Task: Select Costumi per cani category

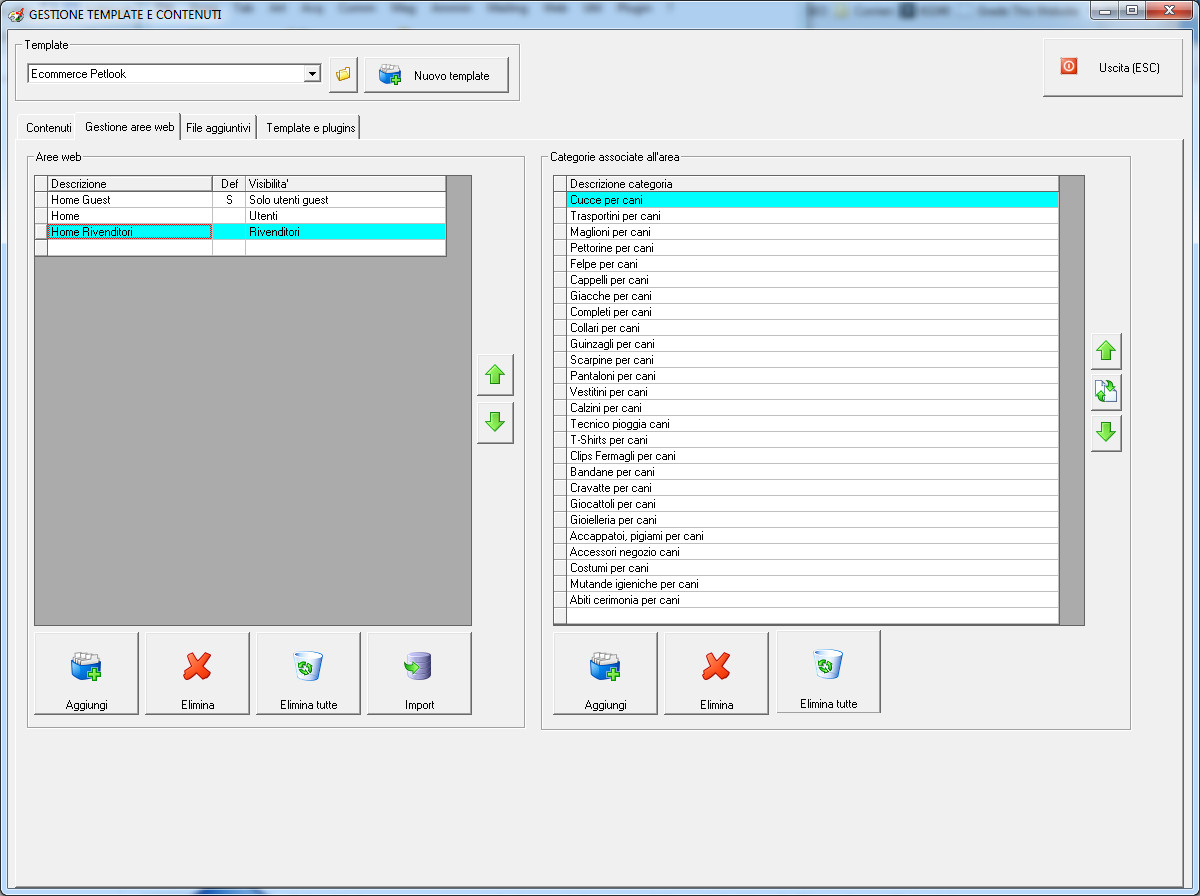Action: click(x=812, y=568)
